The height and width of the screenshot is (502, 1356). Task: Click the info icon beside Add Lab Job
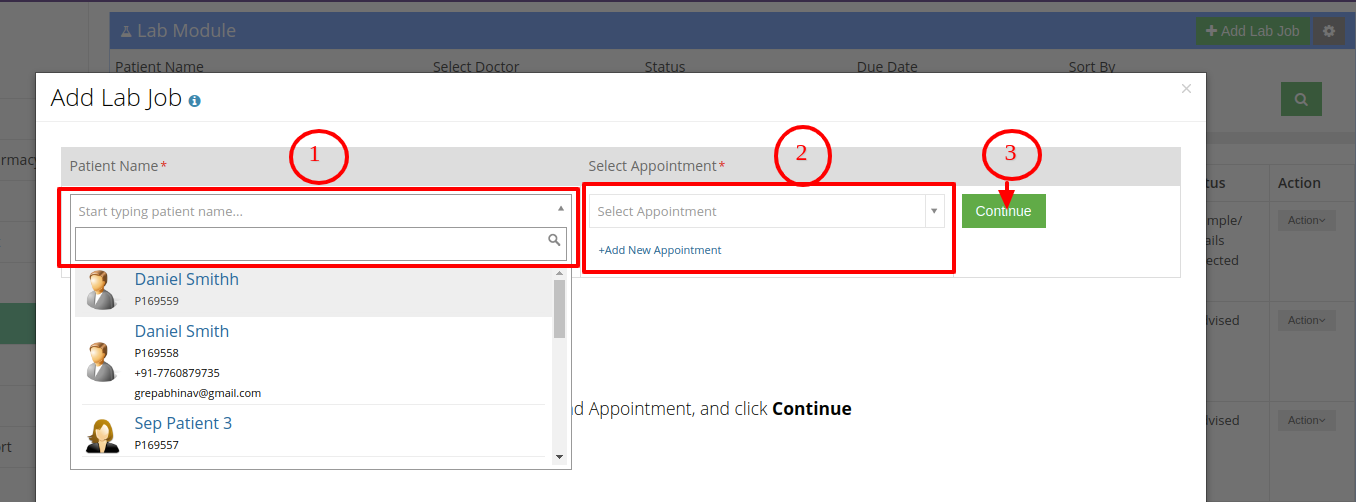(x=194, y=101)
